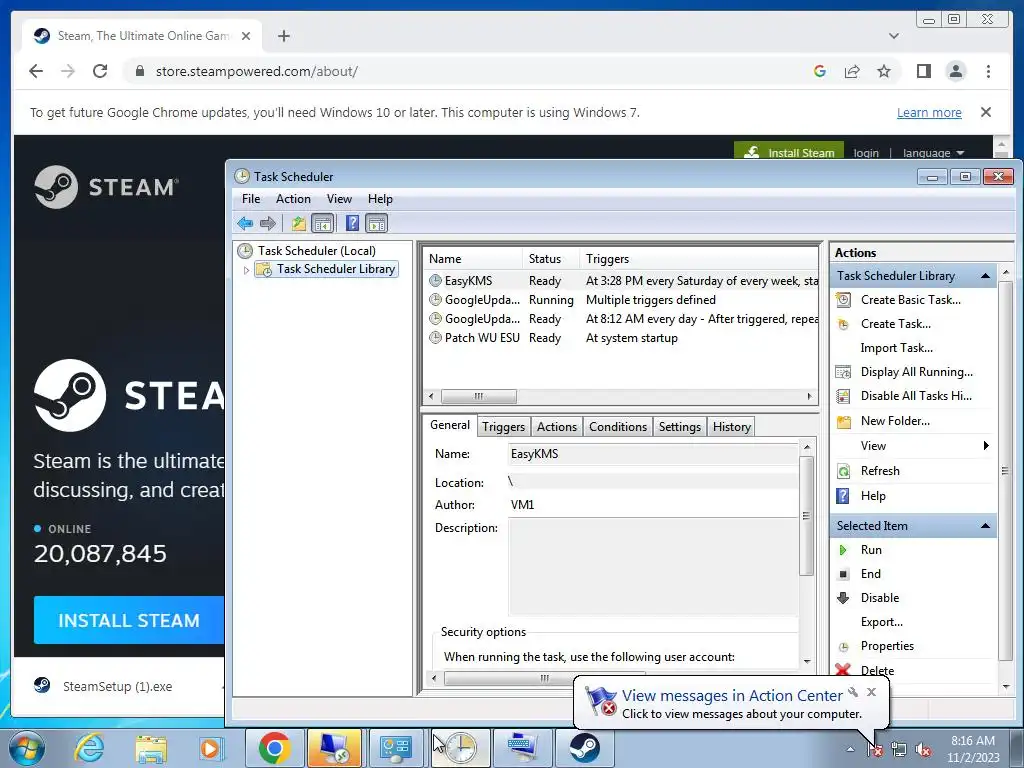
Task: End the selected task
Action: (871, 574)
